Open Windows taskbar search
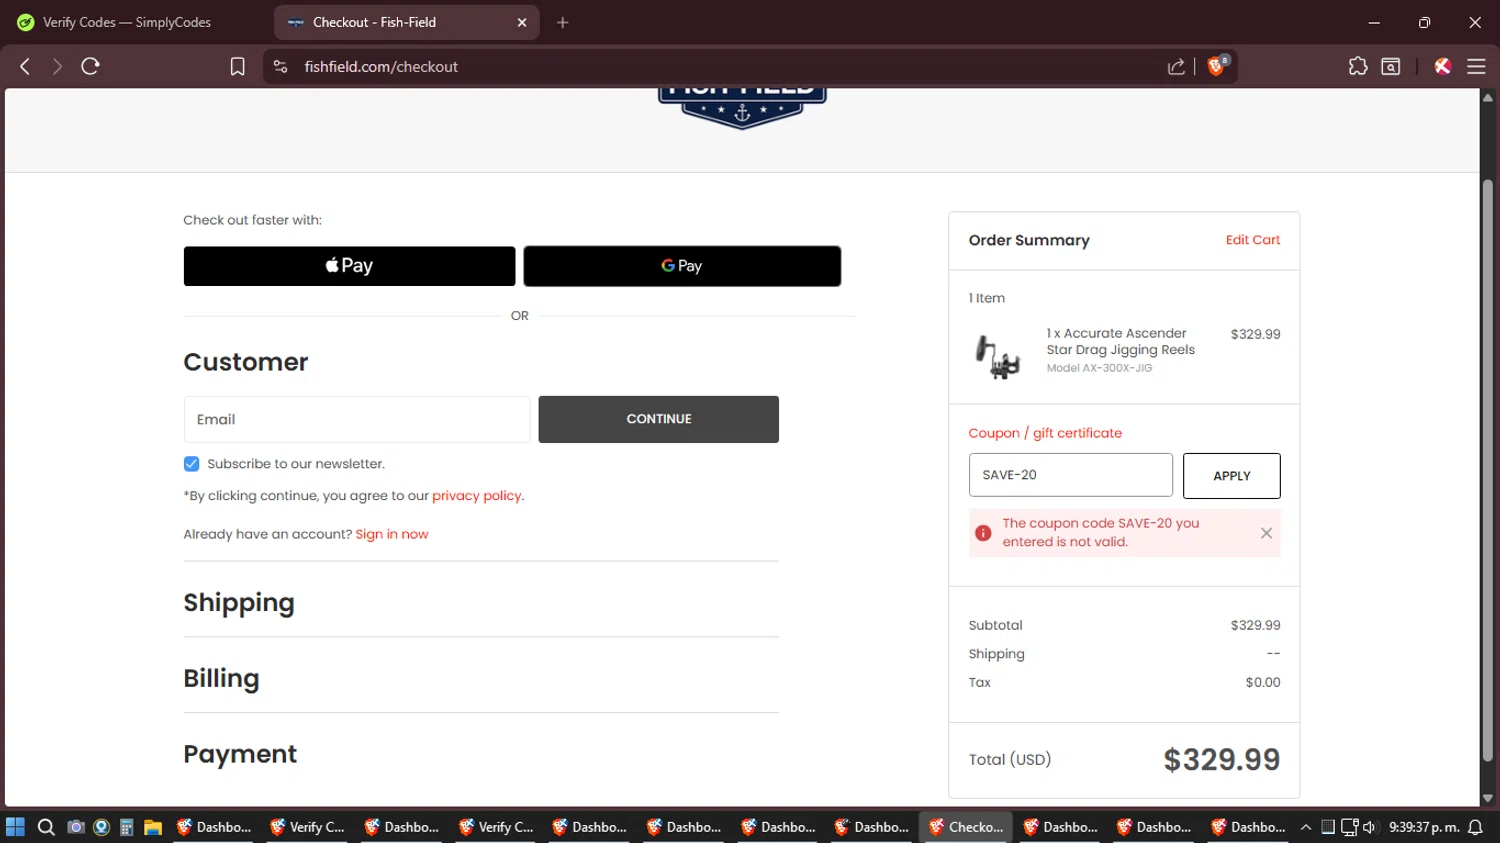The image size is (1500, 843). coord(46,827)
